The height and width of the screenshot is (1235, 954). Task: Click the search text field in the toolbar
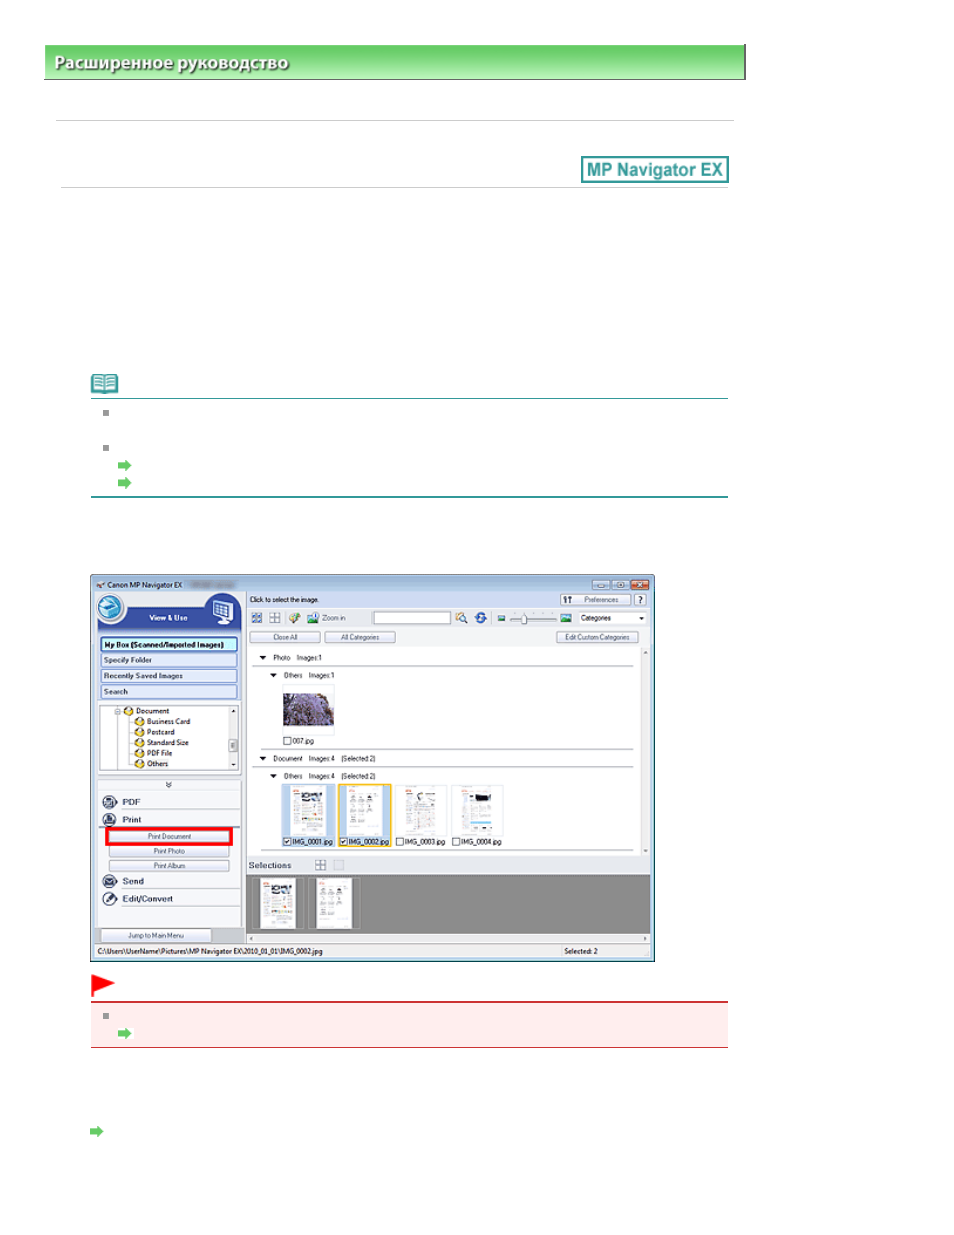tap(412, 618)
